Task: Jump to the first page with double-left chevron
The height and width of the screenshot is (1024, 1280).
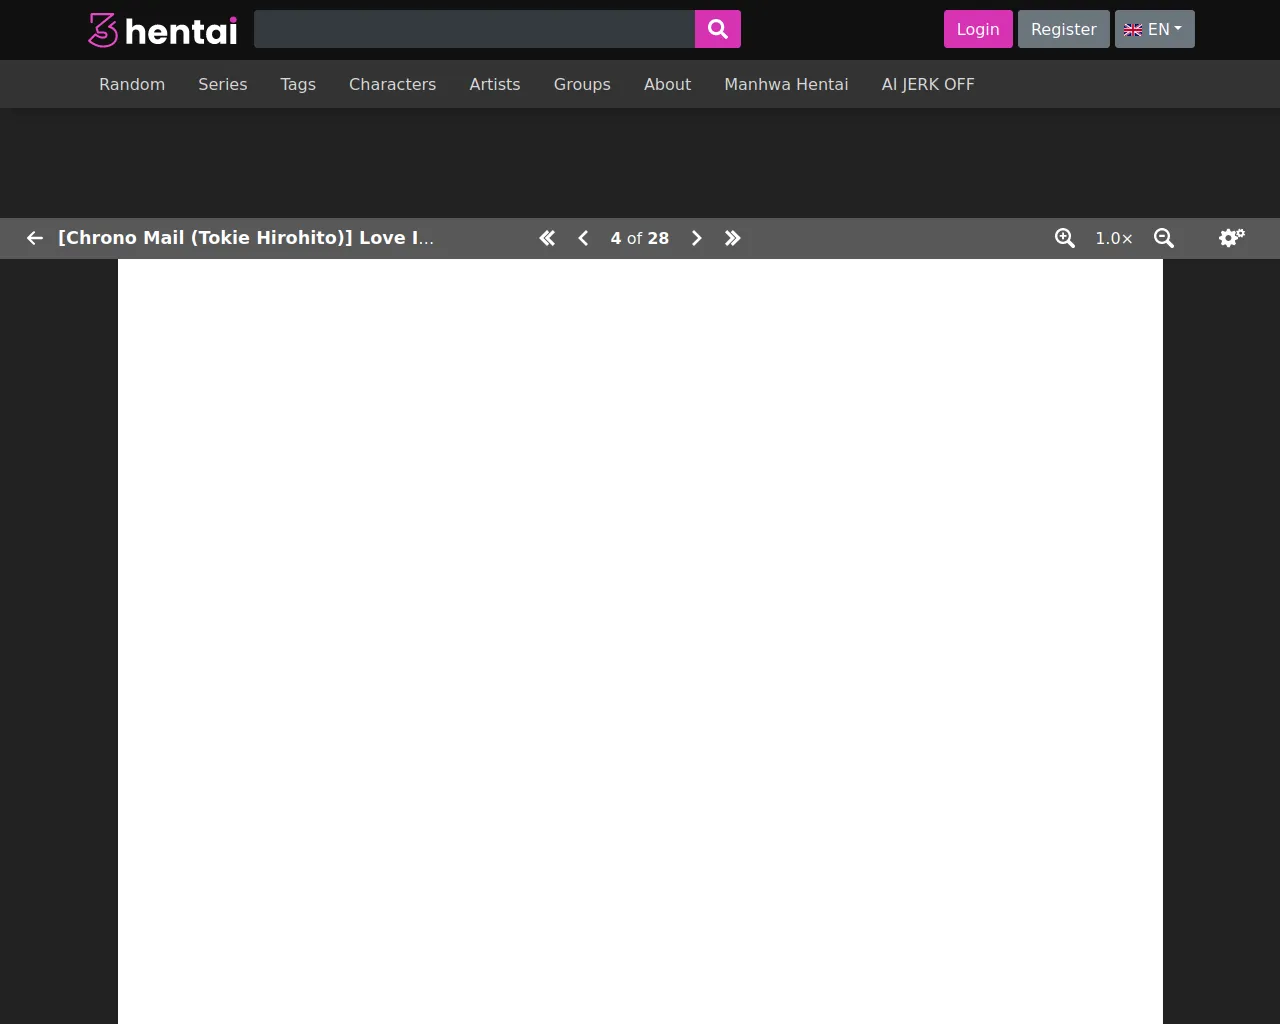Action: coord(547,238)
